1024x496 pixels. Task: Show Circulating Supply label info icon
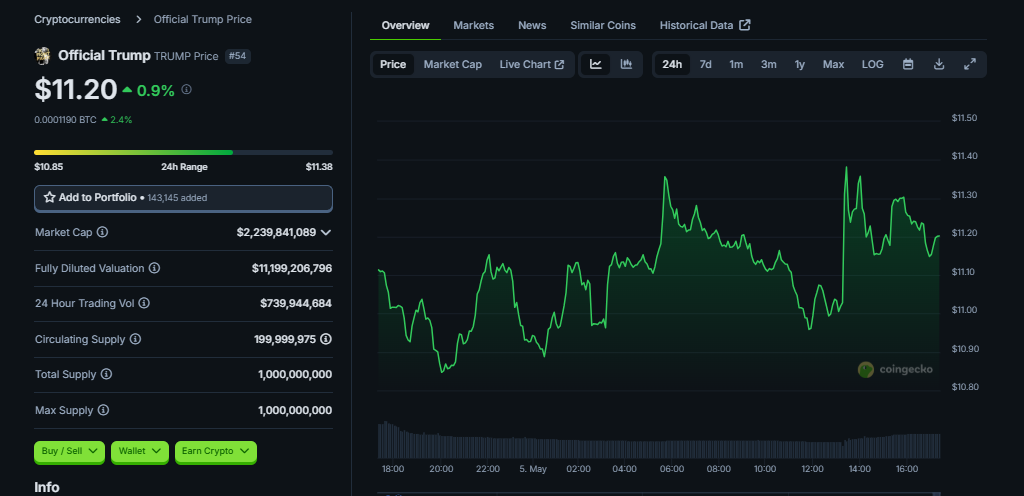135,339
